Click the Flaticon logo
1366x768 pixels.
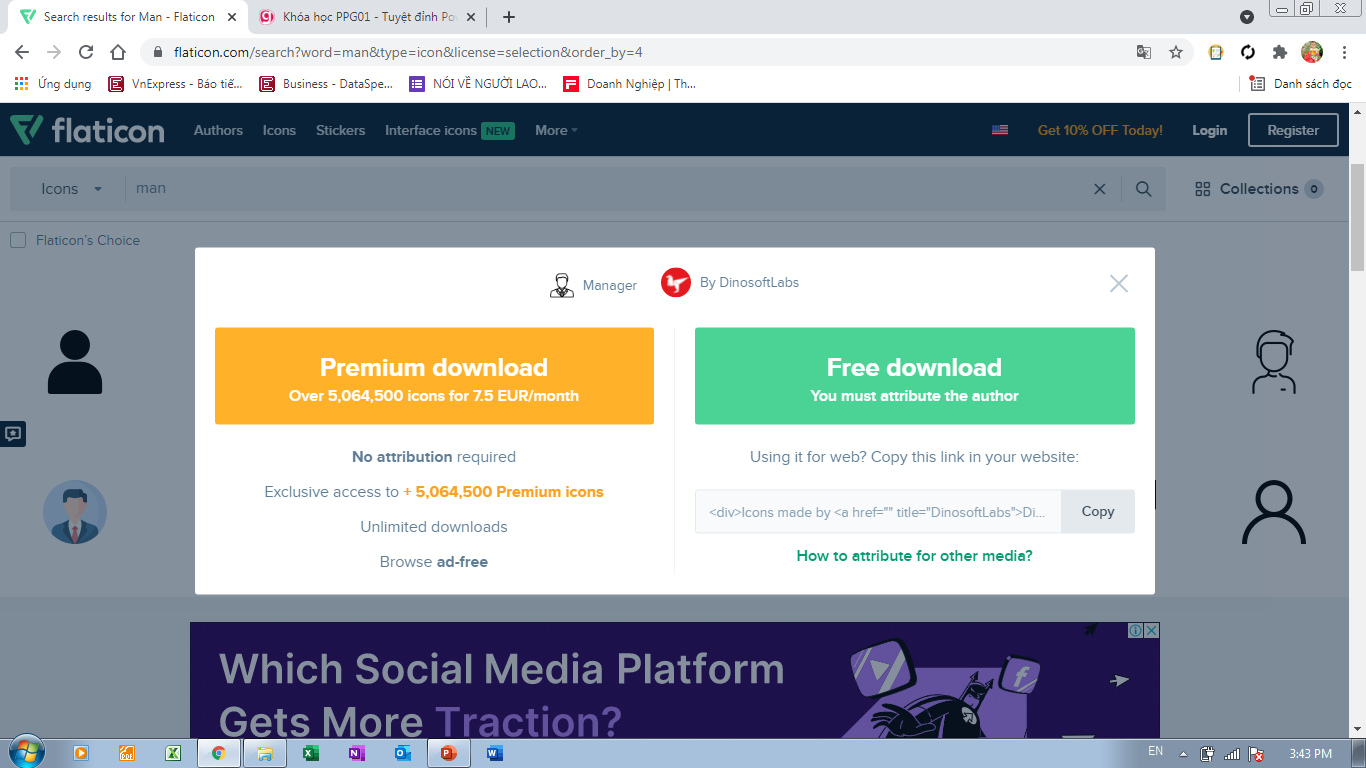click(87, 130)
